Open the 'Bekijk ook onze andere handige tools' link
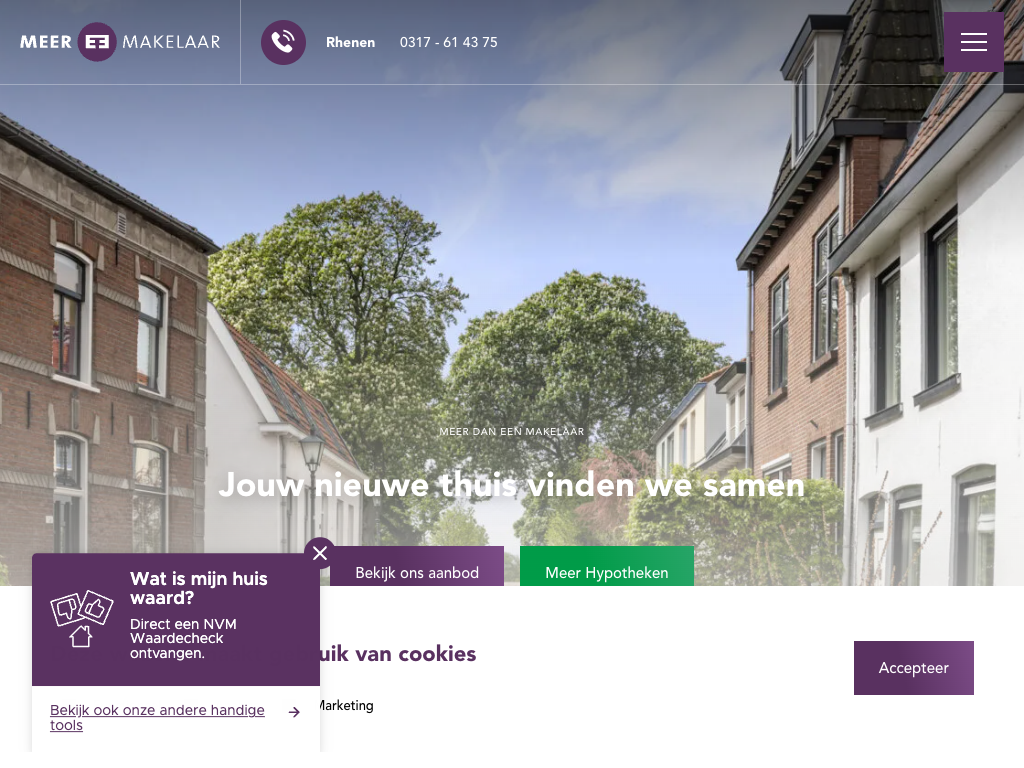This screenshot has height=768, width=1024. point(157,717)
